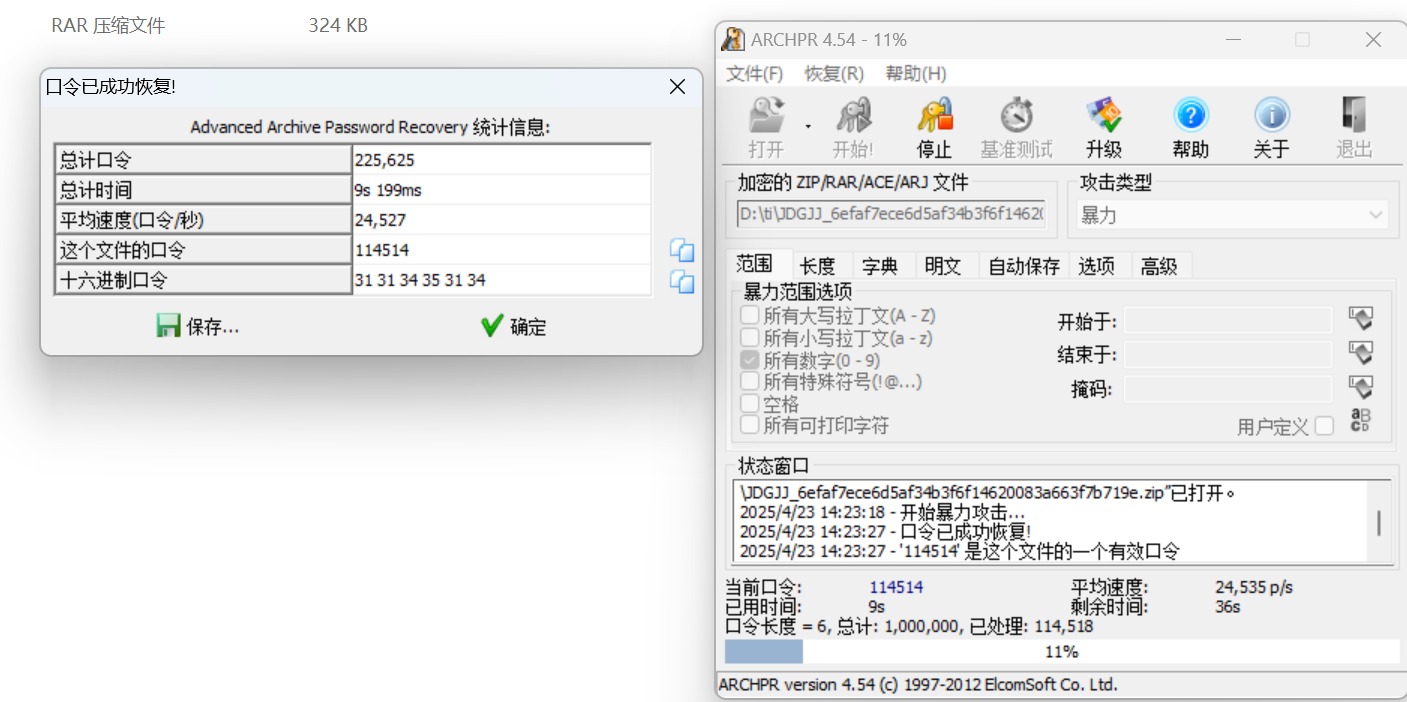Click the picker icon beside 掩码 field

tap(1360, 387)
